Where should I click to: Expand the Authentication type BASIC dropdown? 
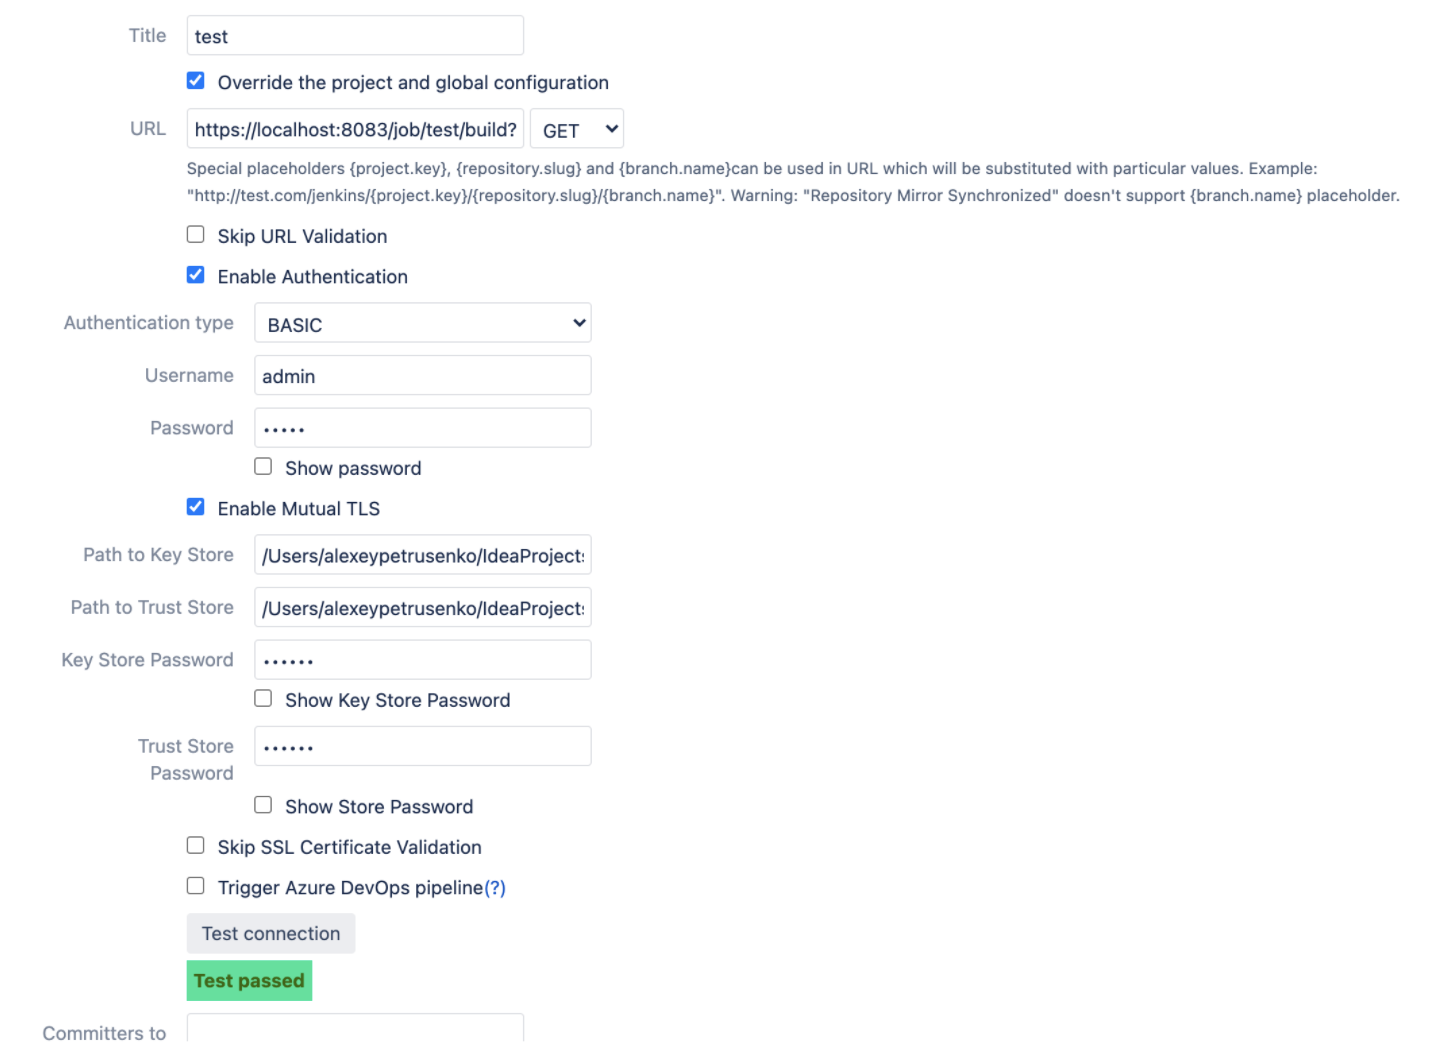pyautogui.click(x=422, y=324)
